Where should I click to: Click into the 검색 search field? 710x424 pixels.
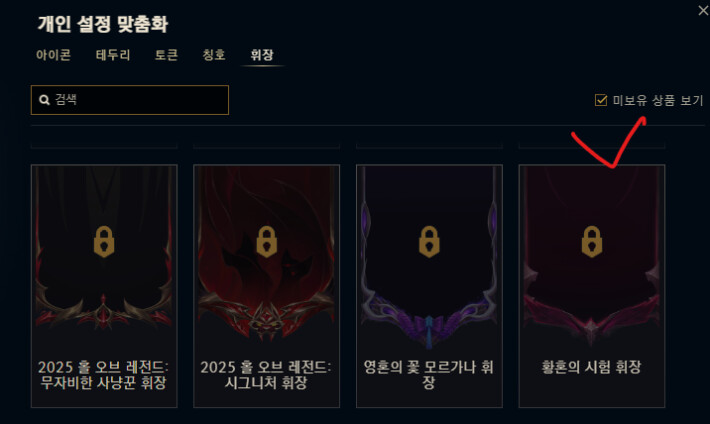[x=130, y=100]
